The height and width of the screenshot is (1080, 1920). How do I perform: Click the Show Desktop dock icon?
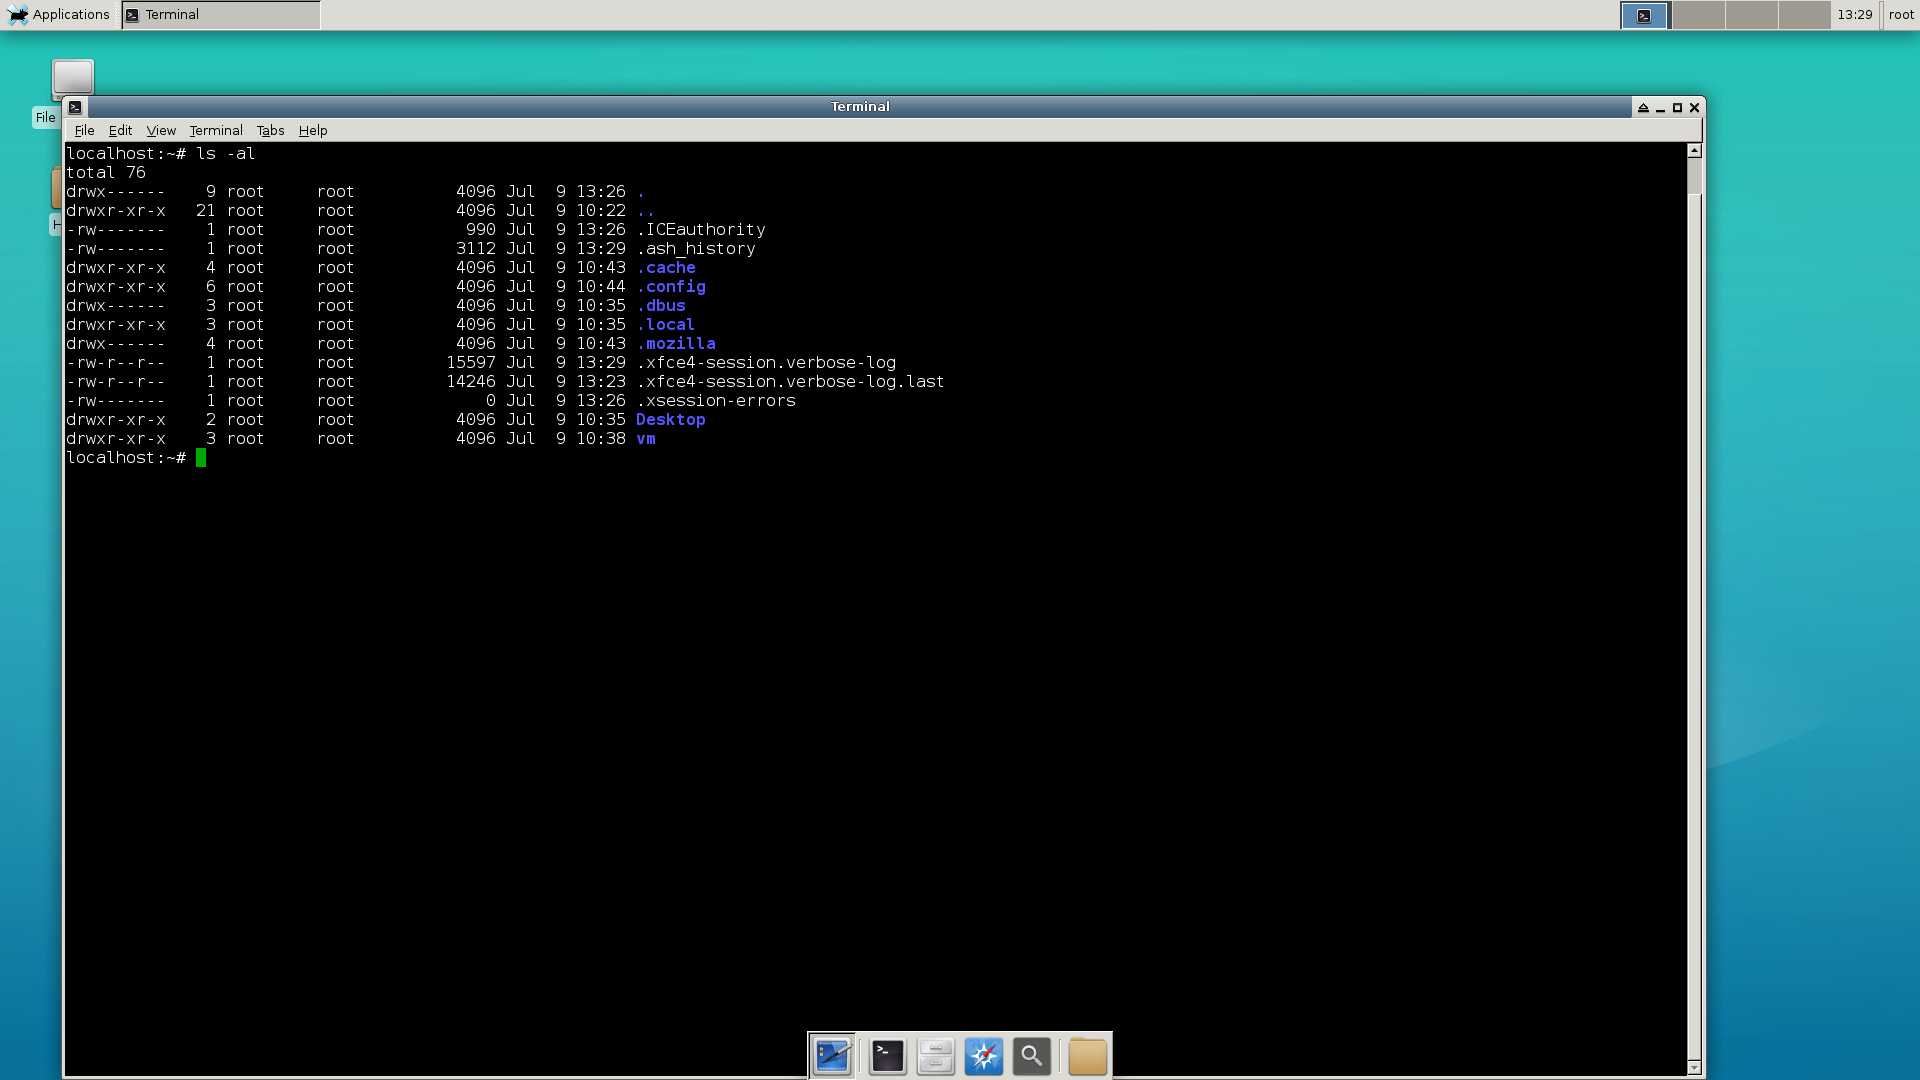pyautogui.click(x=832, y=1056)
